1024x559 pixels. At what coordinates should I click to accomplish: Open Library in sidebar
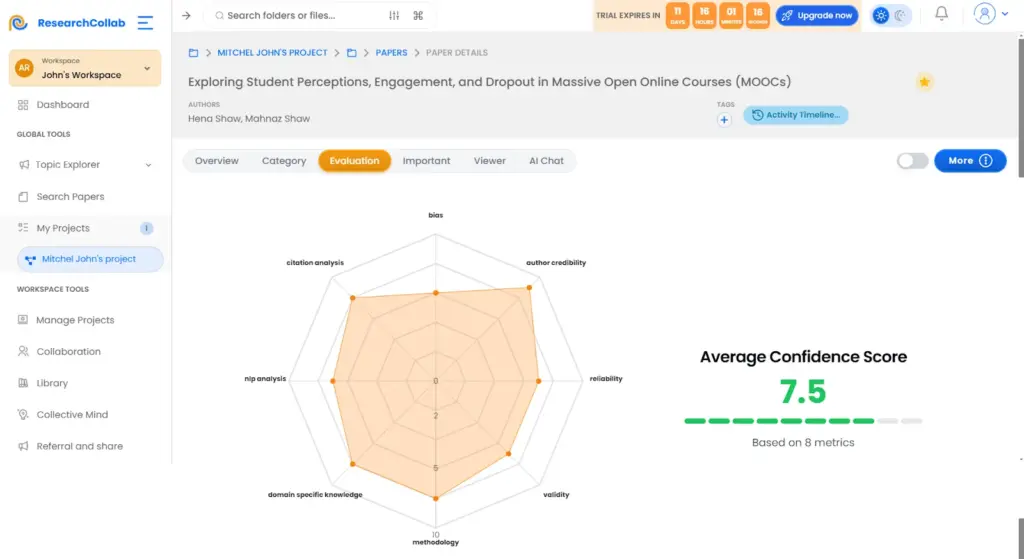52,383
